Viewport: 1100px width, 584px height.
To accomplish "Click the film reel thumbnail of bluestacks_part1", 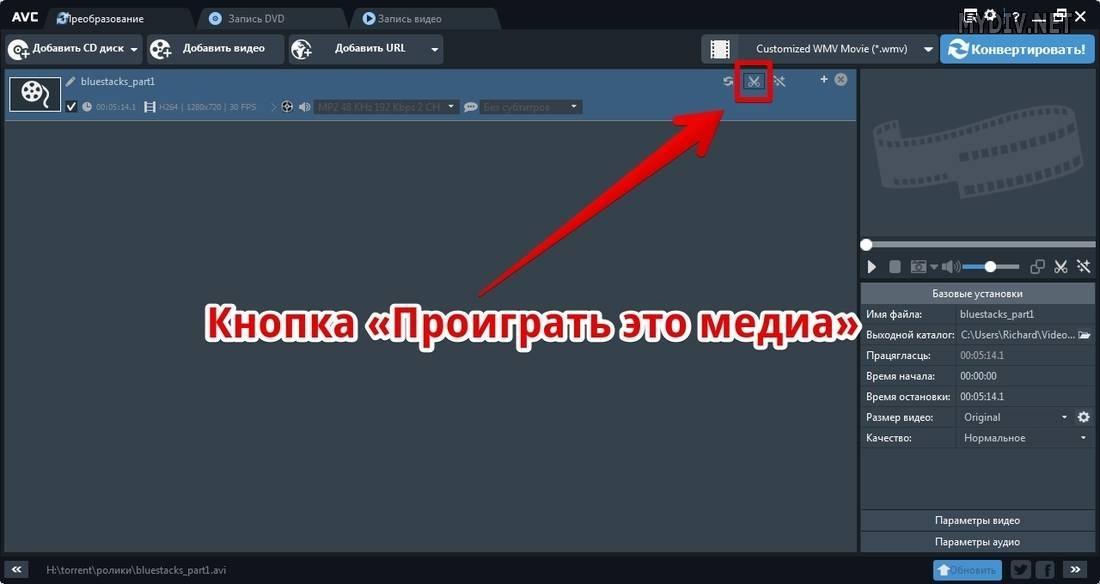I will (35, 94).
